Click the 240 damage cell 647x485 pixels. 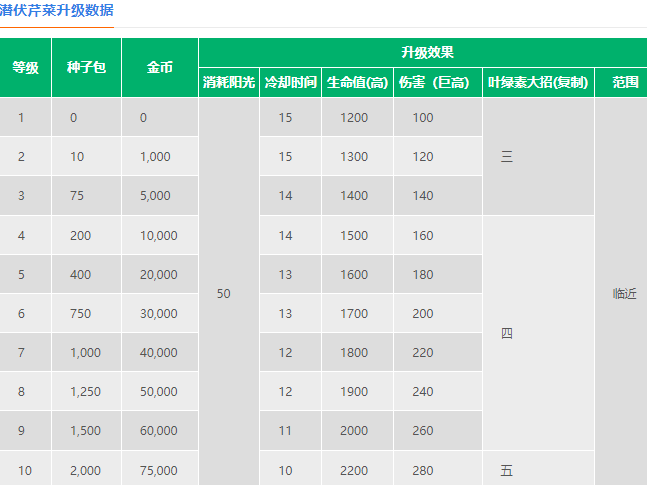click(438, 391)
